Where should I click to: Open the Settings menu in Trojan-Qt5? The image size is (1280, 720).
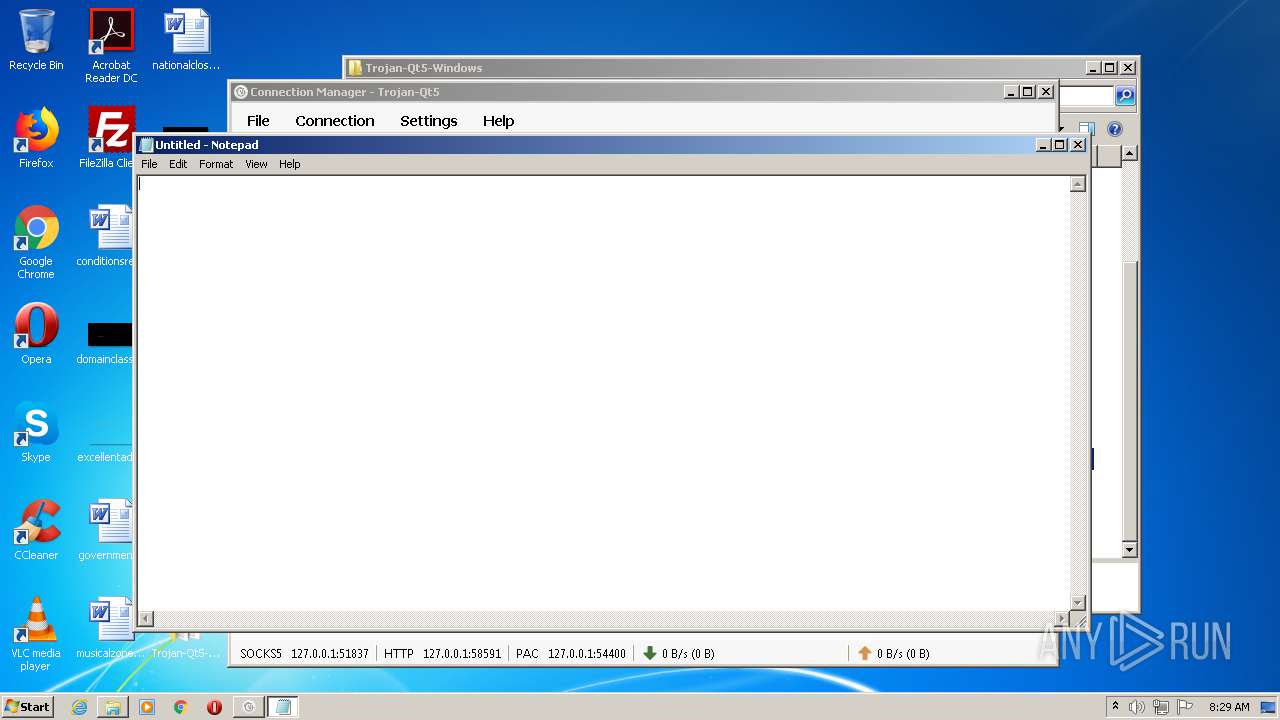[x=429, y=121]
